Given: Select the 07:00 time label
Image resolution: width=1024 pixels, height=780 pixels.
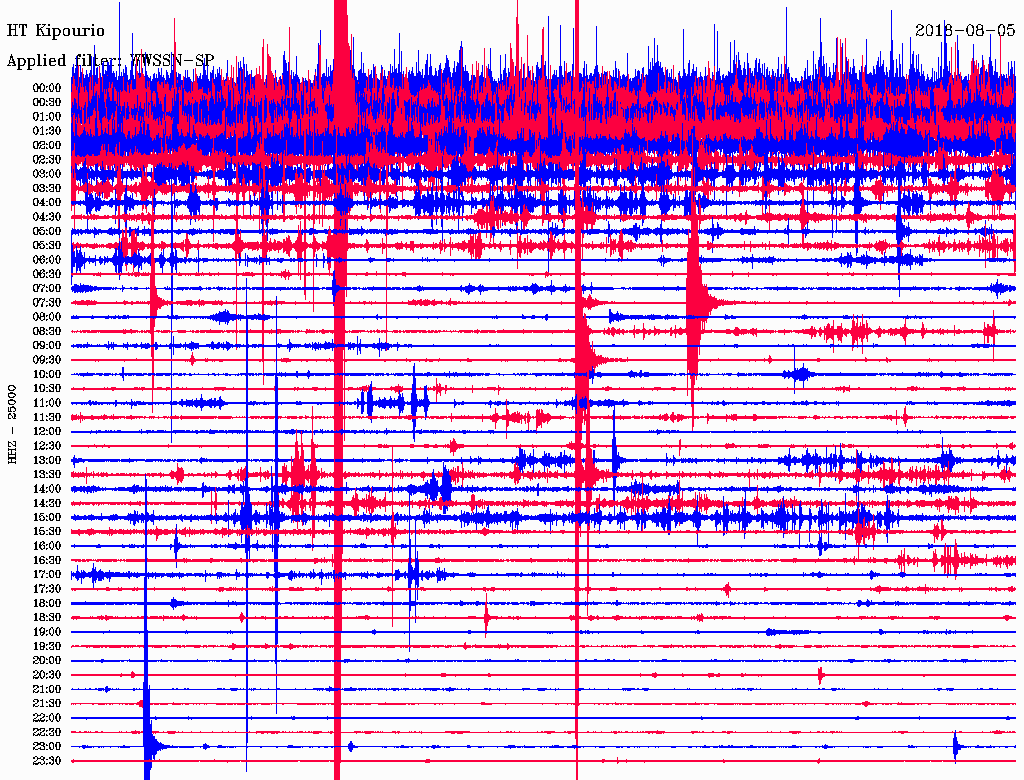Looking at the screenshot, I should tap(47, 289).
